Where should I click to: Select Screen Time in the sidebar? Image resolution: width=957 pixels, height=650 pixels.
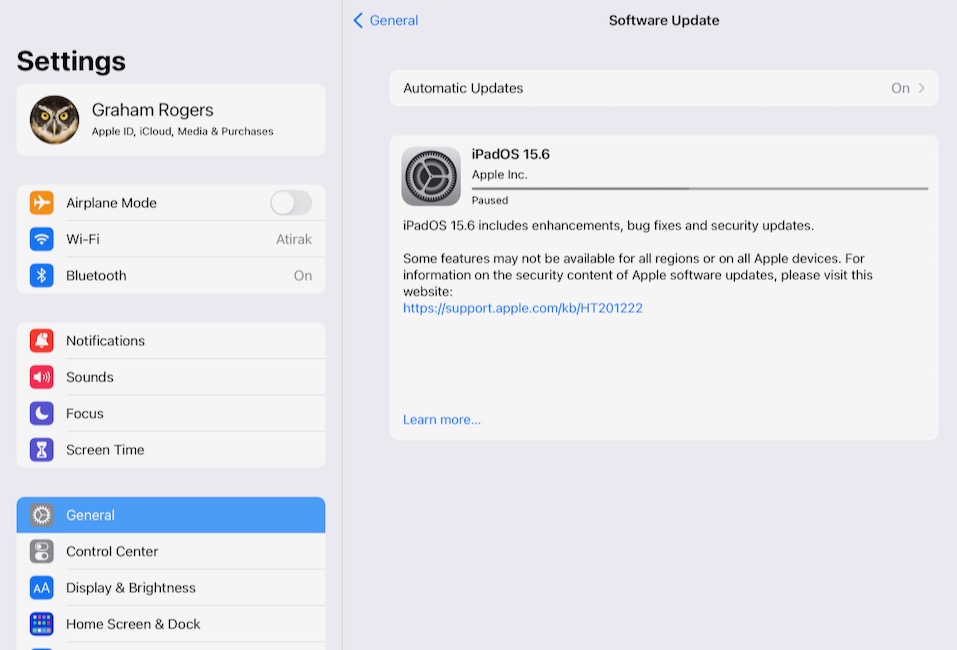(x=171, y=450)
